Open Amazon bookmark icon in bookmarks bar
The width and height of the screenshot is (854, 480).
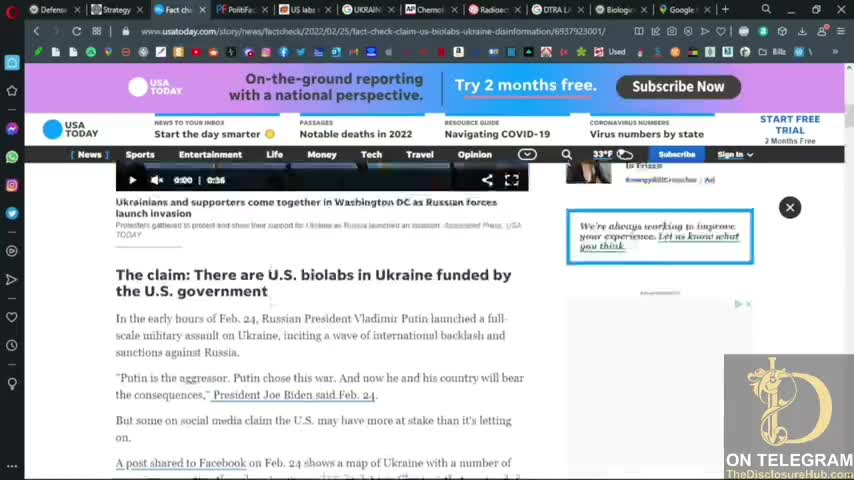click(x=459, y=52)
